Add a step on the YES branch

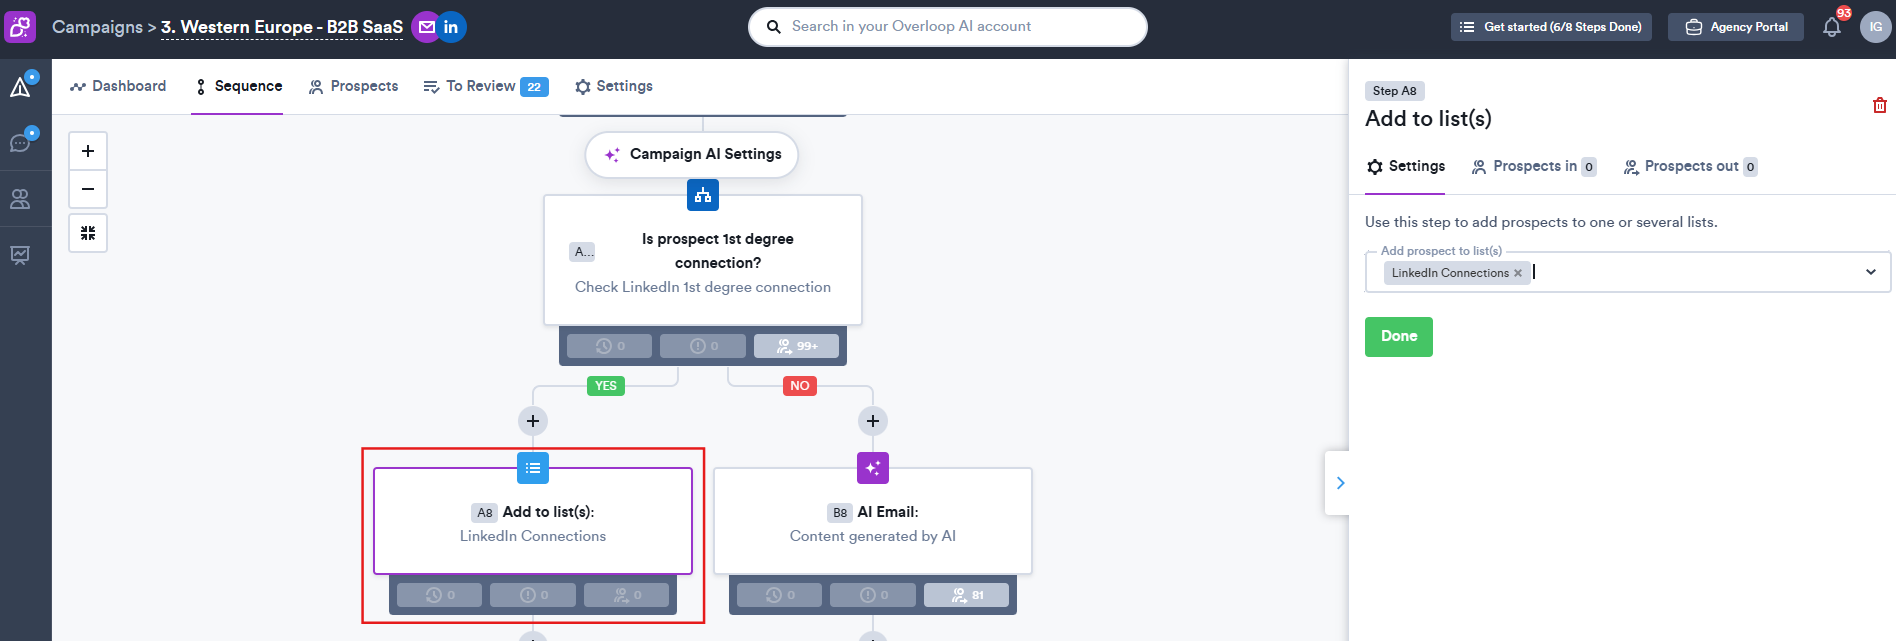click(x=533, y=421)
